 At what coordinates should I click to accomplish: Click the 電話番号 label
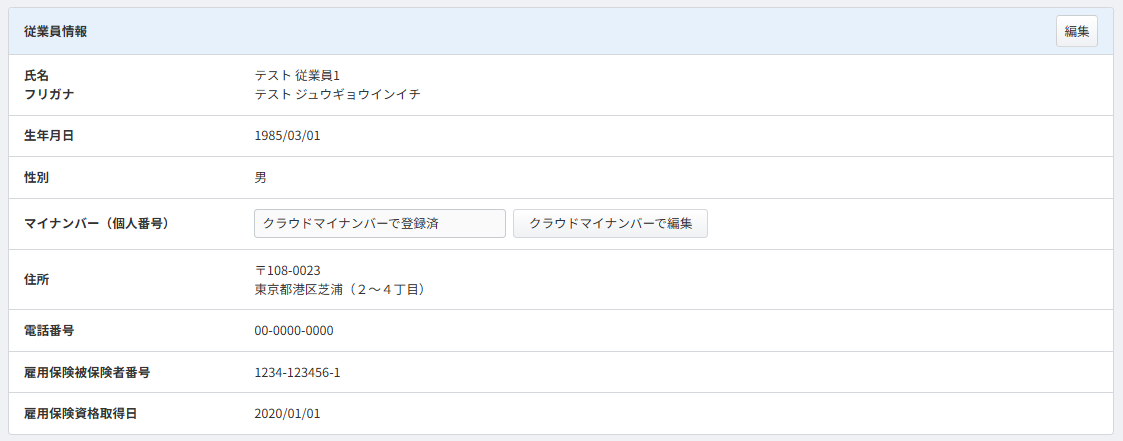click(x=49, y=331)
